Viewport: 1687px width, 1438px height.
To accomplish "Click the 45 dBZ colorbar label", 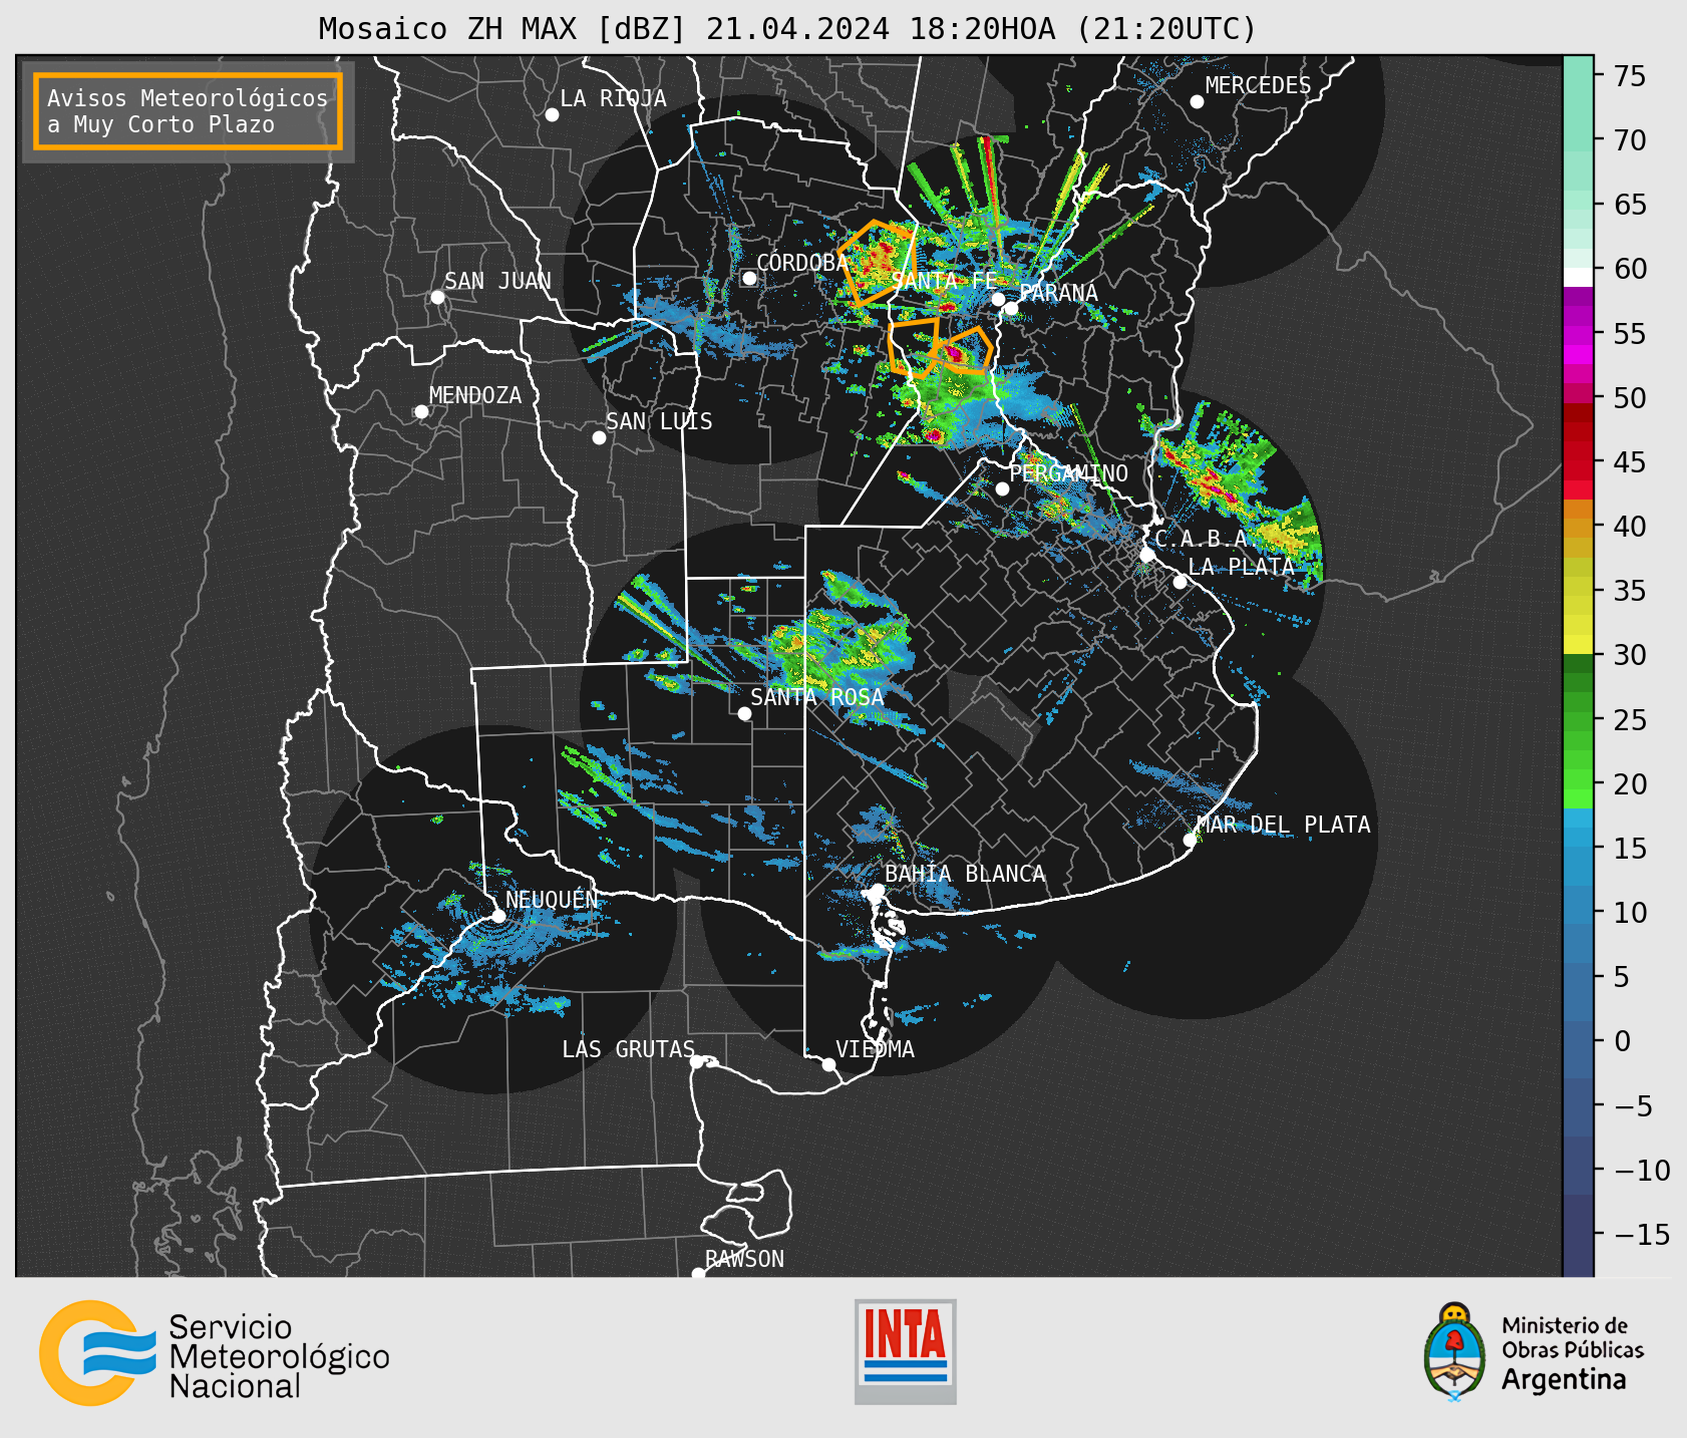I will pos(1629,462).
